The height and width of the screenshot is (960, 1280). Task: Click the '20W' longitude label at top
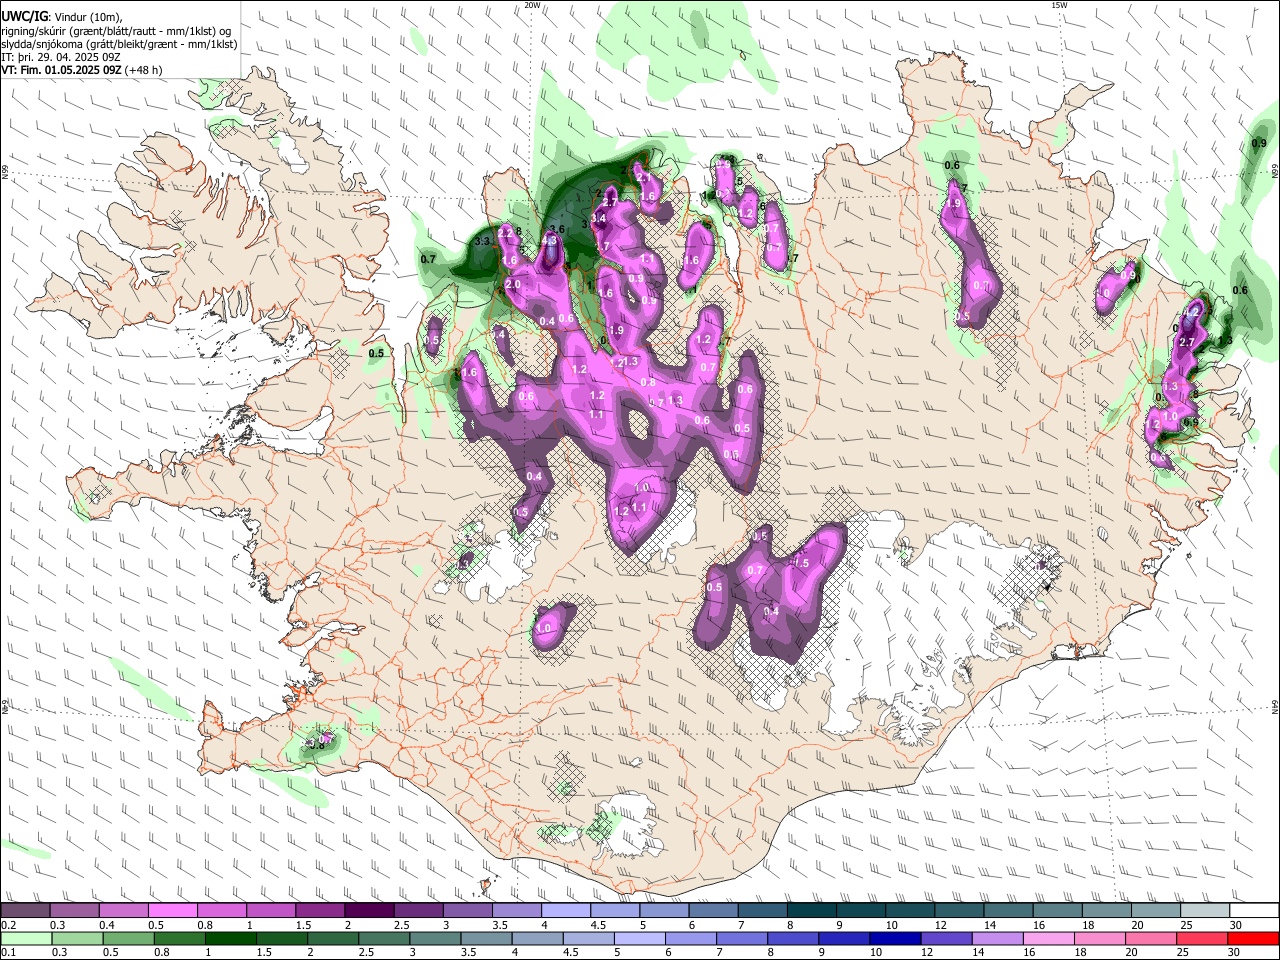[532, 5]
